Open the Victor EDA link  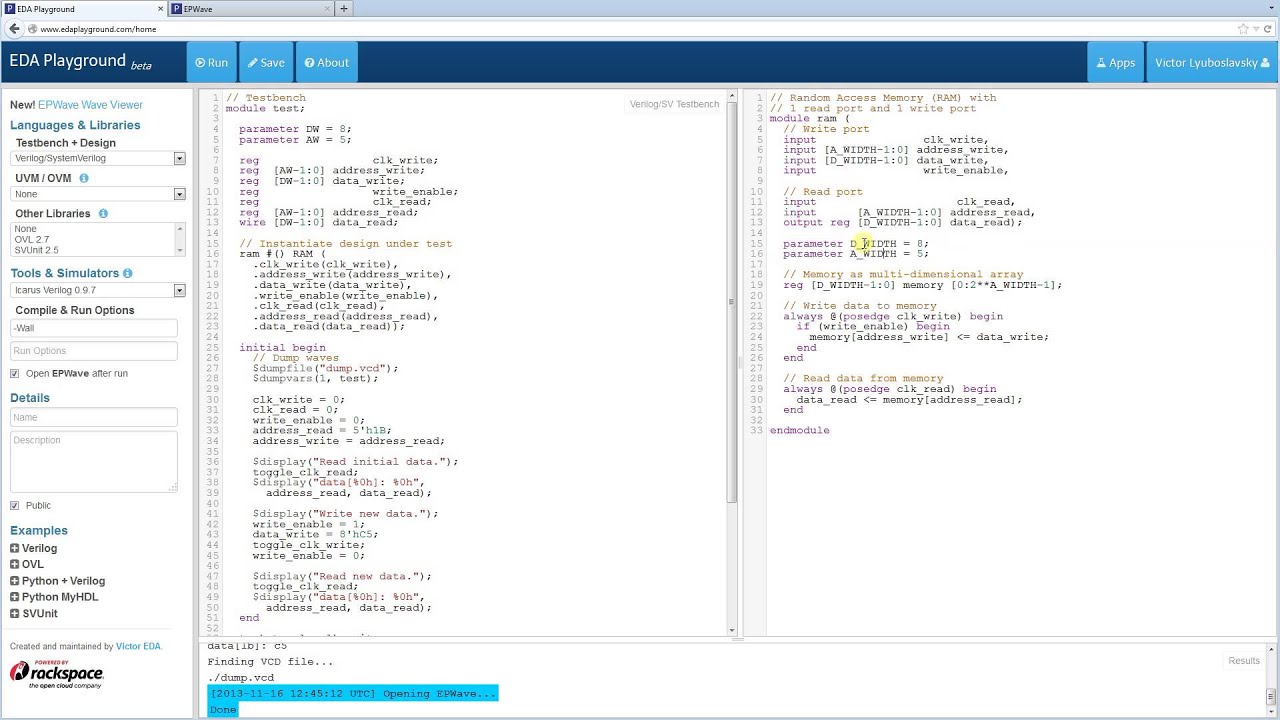point(137,646)
